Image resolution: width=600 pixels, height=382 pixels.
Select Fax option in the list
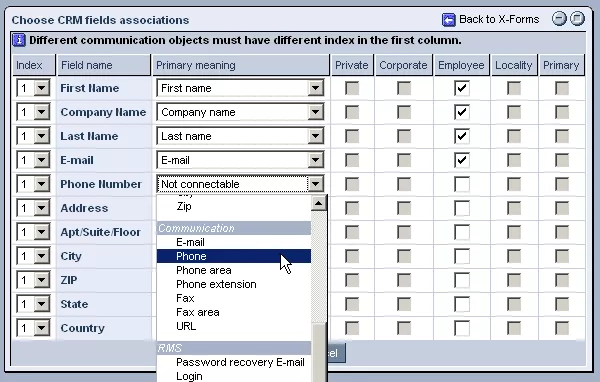point(234,298)
